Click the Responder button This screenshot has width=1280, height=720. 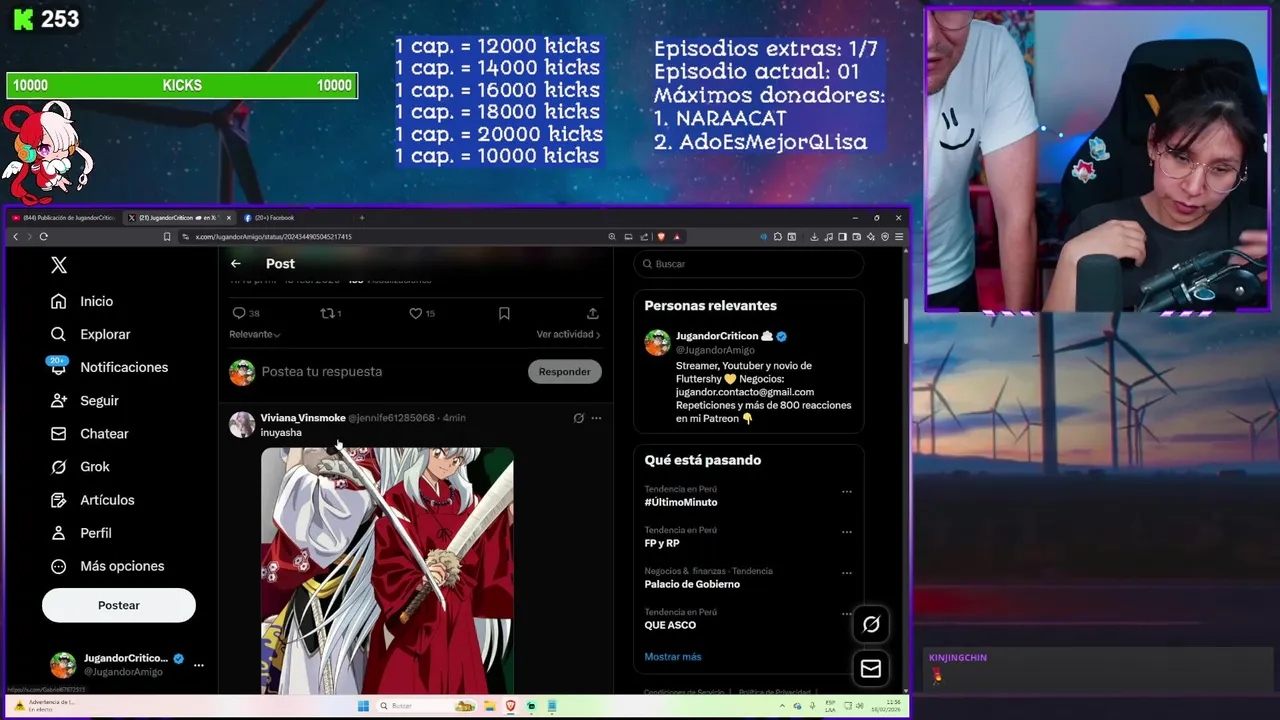click(x=564, y=371)
